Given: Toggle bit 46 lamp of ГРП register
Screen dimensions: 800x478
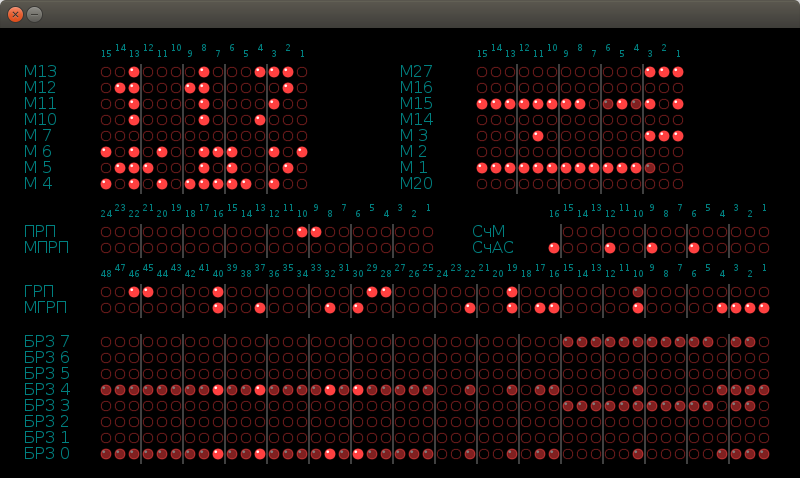Looking at the screenshot, I should pyautogui.click(x=134, y=292).
